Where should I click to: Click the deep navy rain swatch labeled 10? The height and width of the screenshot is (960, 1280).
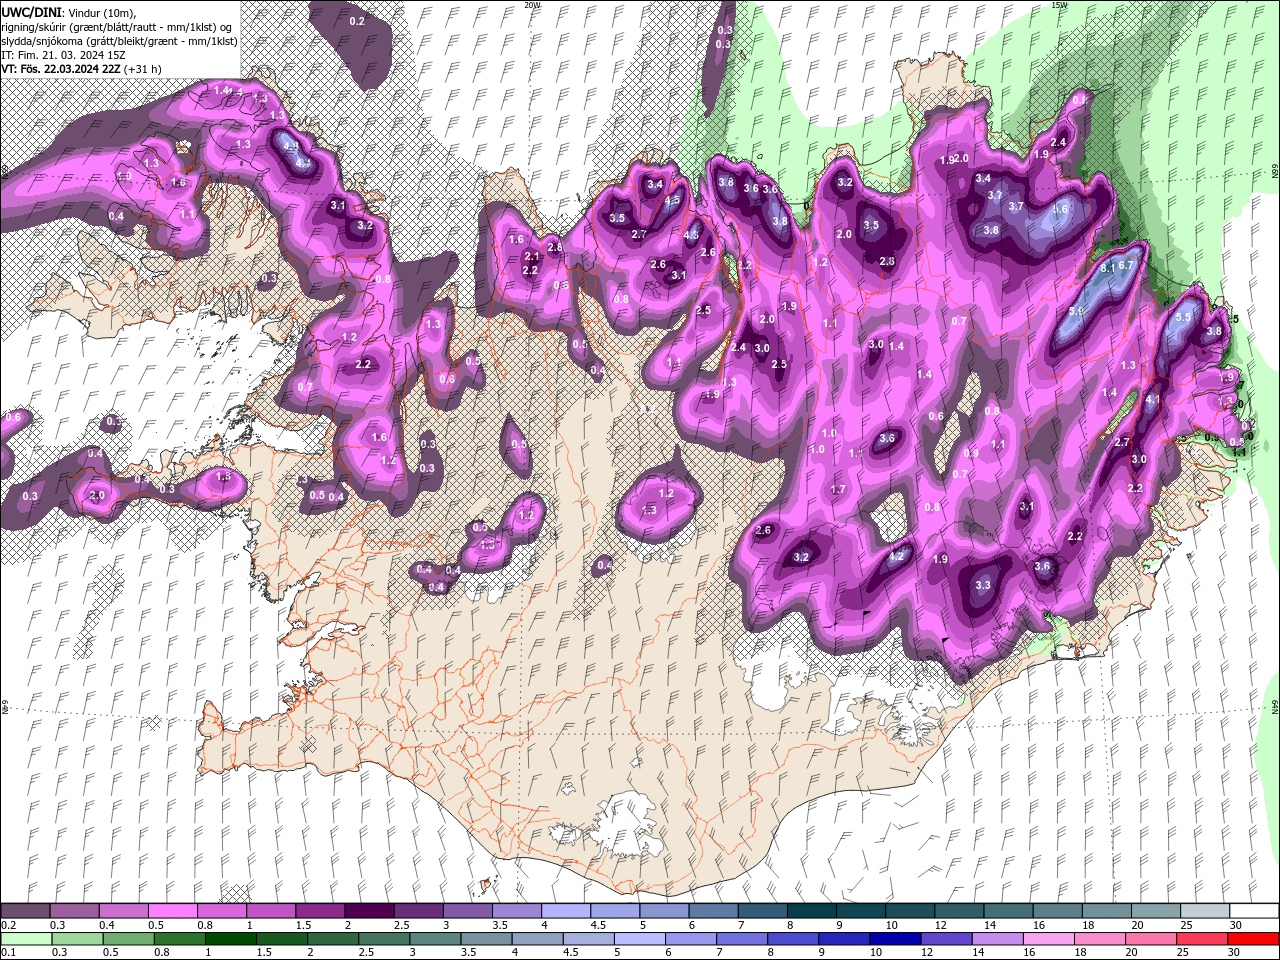click(896, 938)
